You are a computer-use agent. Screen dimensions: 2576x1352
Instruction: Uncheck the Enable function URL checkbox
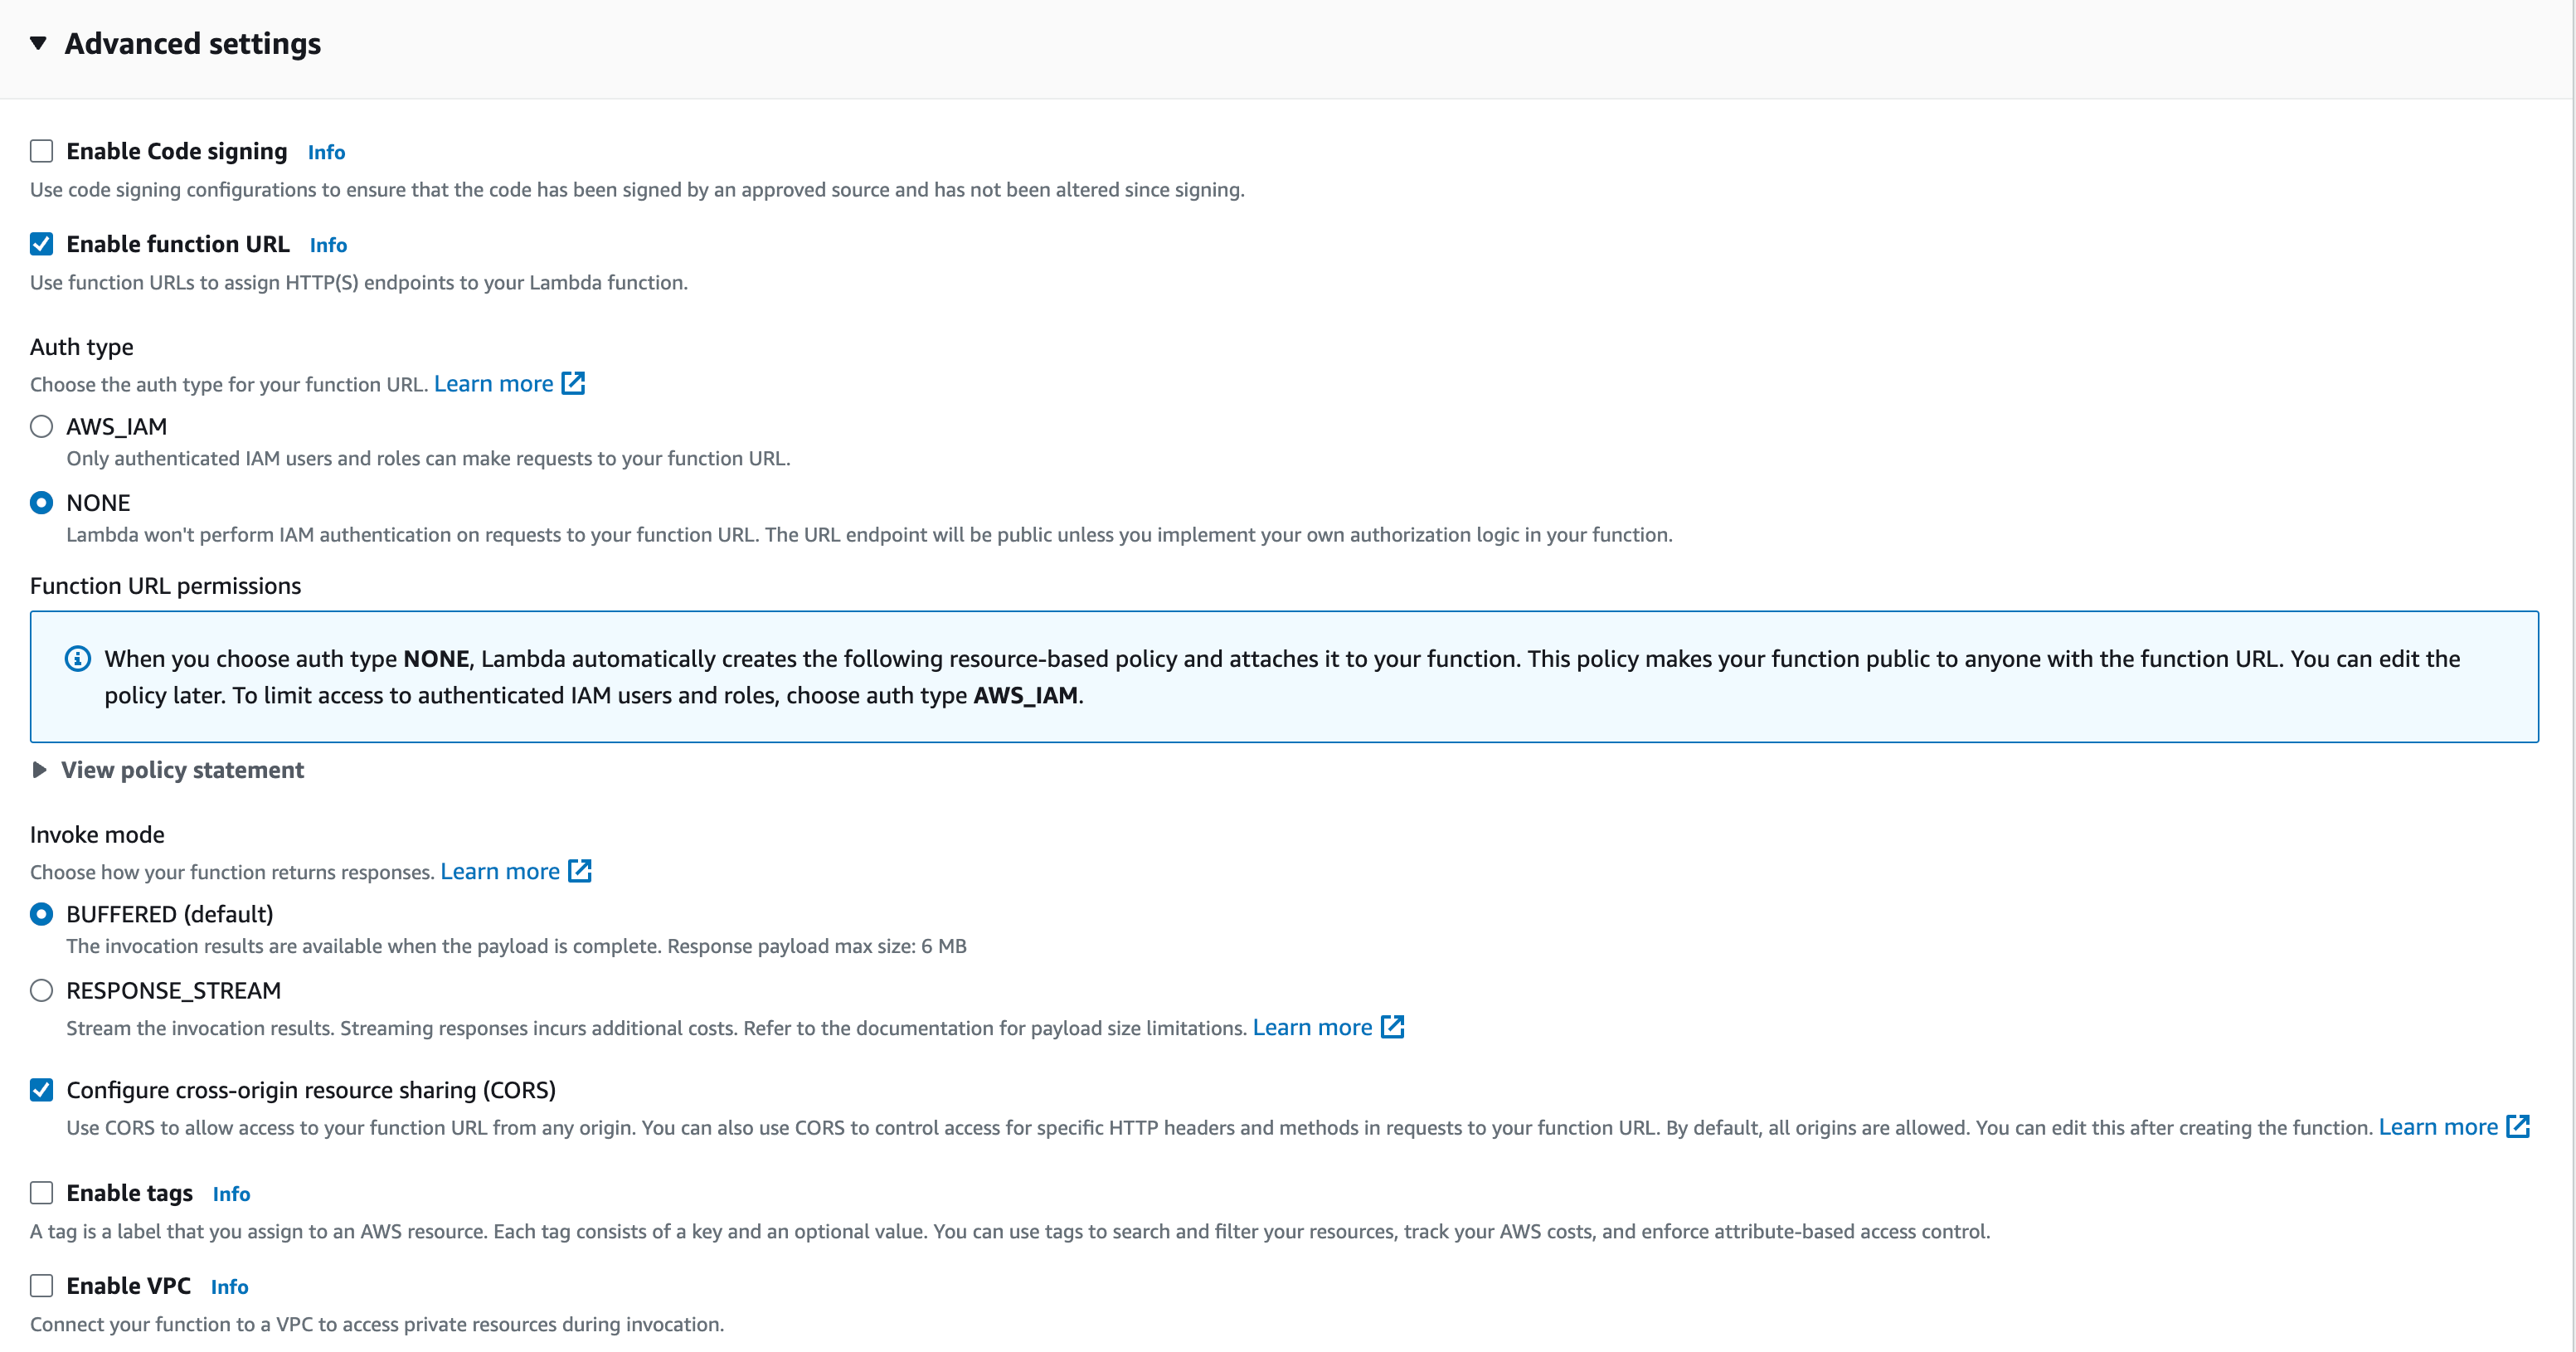click(41, 244)
